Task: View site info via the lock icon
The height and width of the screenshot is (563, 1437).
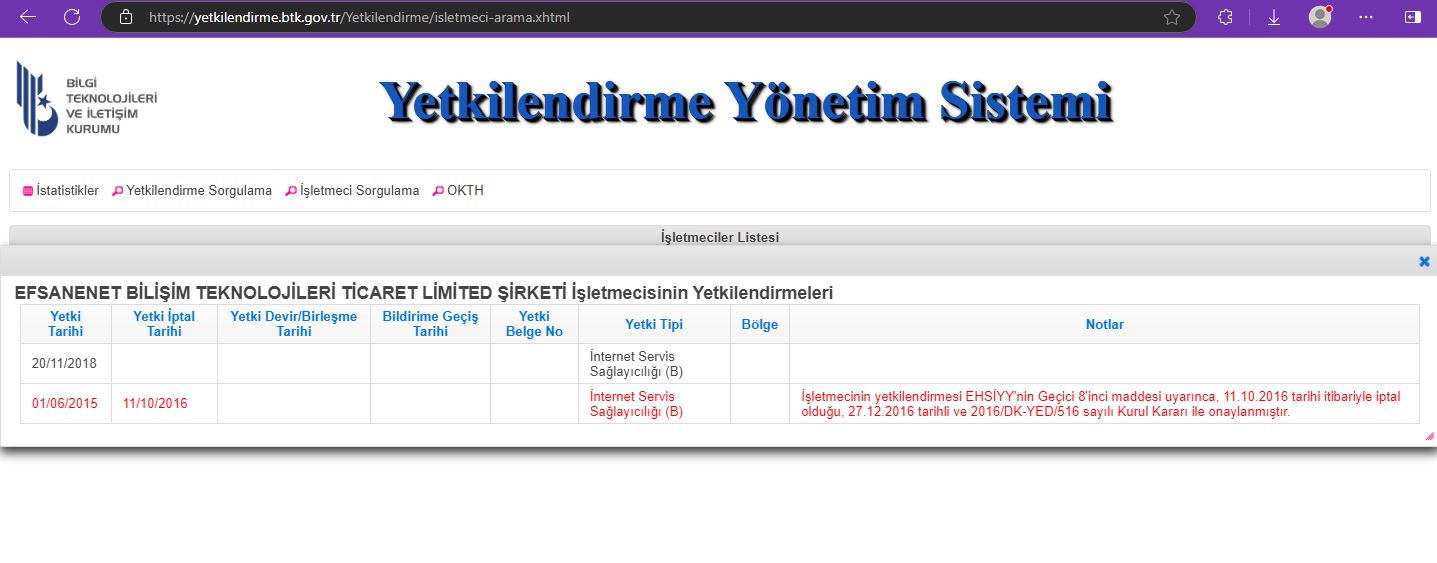Action: point(125,17)
